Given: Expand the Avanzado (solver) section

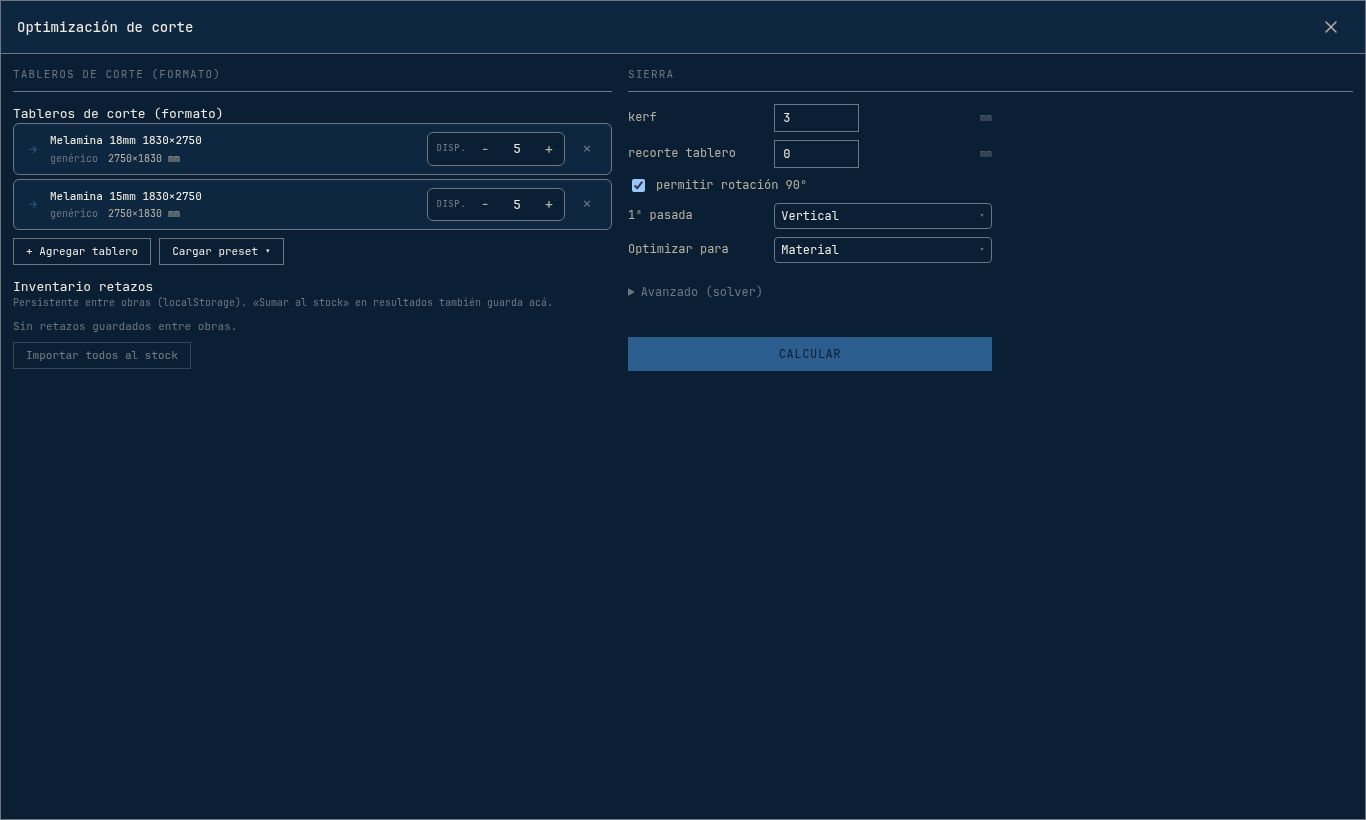Looking at the screenshot, I should [x=695, y=292].
